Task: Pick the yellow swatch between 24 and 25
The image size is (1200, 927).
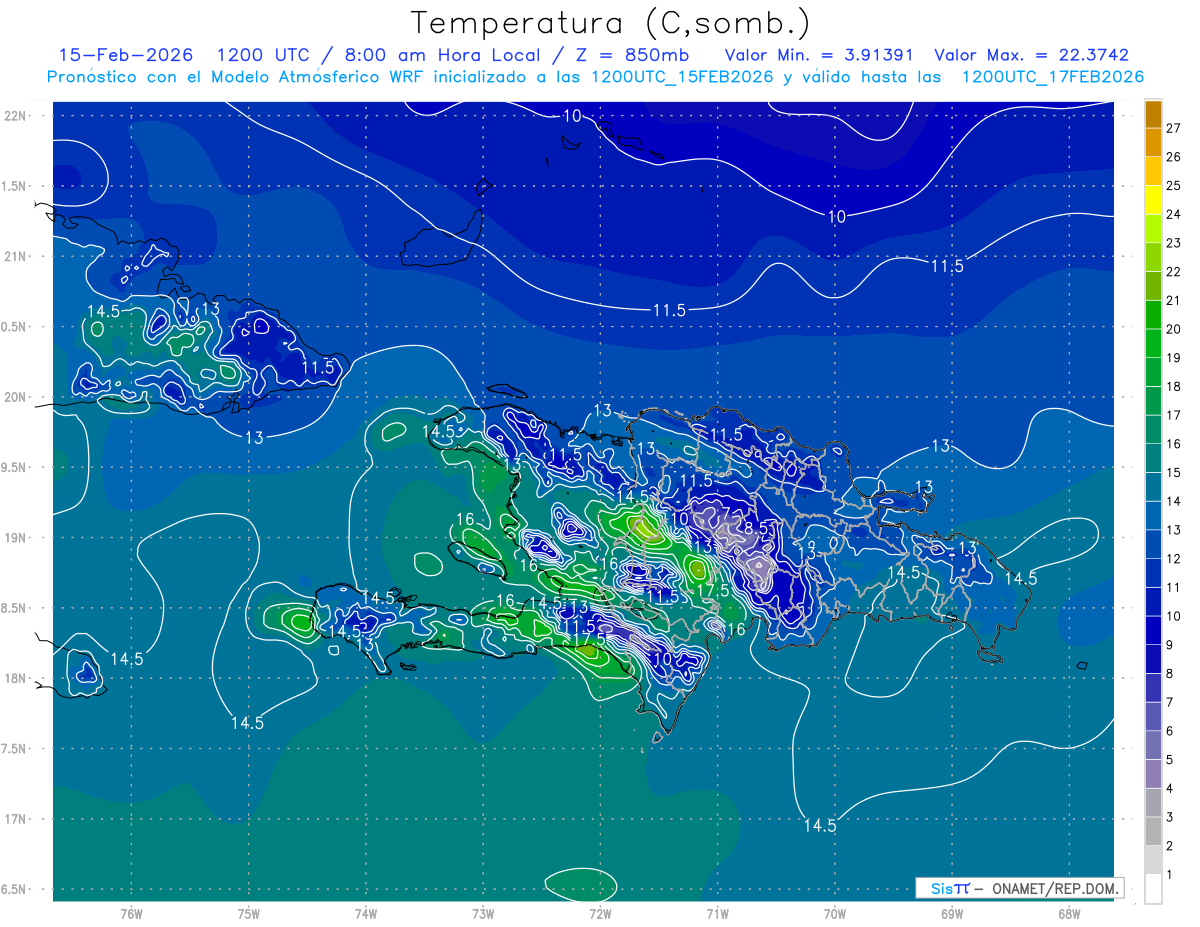Action: pyautogui.click(x=1153, y=200)
